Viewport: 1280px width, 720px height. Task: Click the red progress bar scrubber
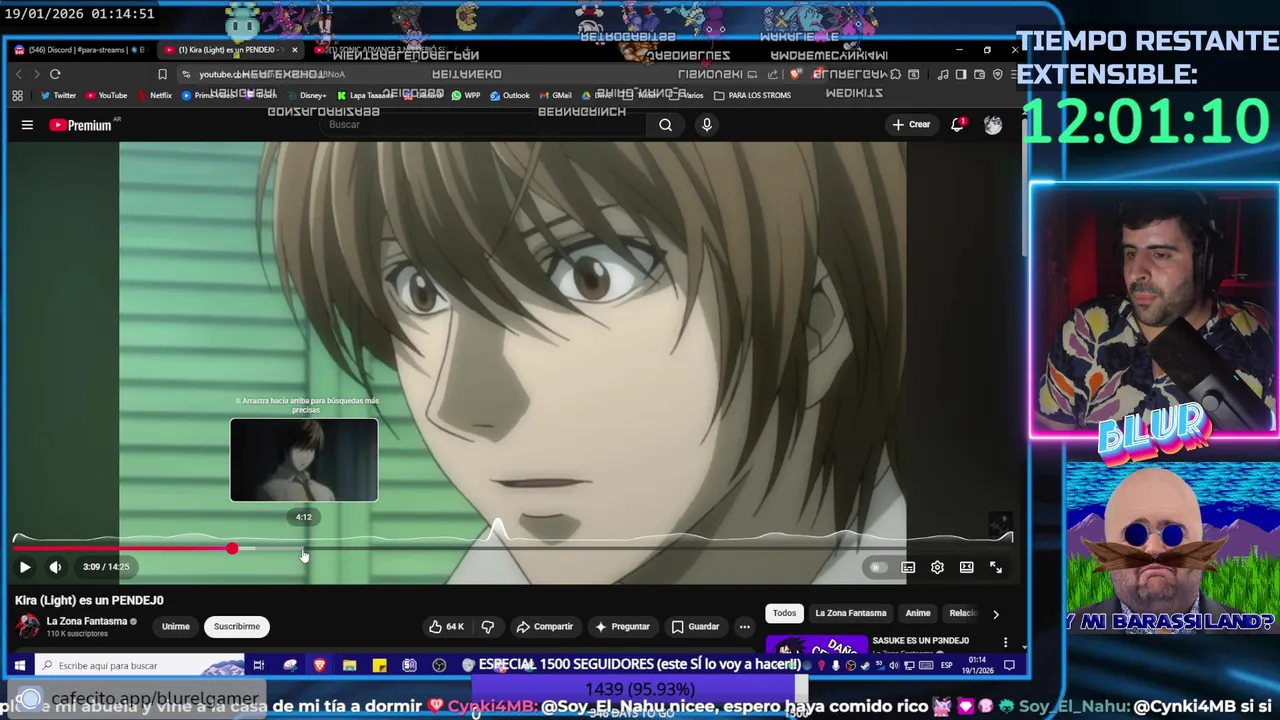pos(232,549)
